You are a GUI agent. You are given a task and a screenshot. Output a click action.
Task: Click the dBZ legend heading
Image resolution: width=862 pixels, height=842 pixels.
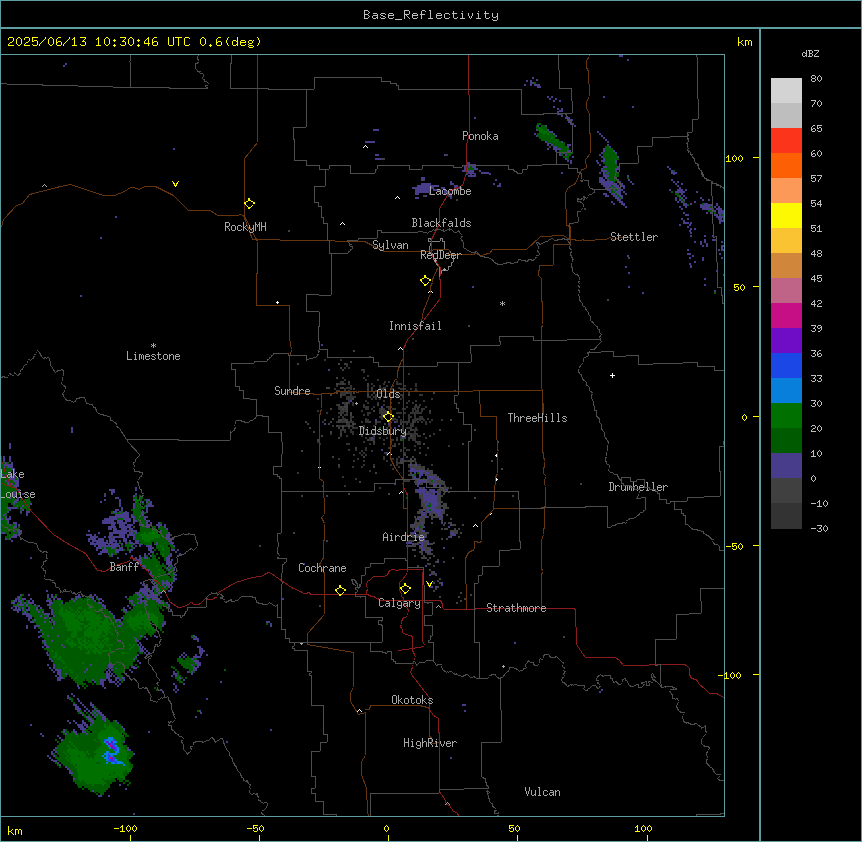[810, 54]
